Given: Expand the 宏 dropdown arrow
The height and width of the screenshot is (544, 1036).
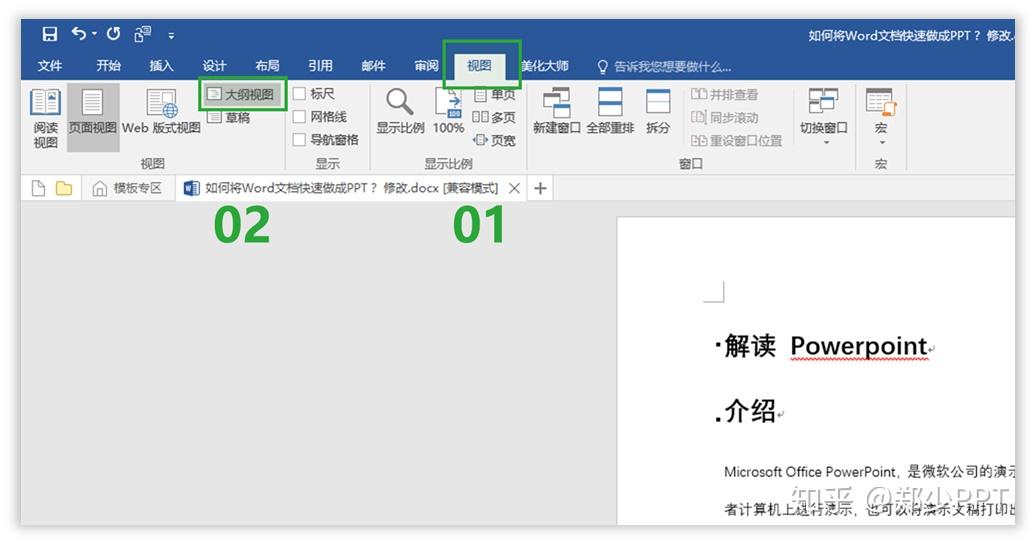Looking at the screenshot, I should tap(881, 142).
